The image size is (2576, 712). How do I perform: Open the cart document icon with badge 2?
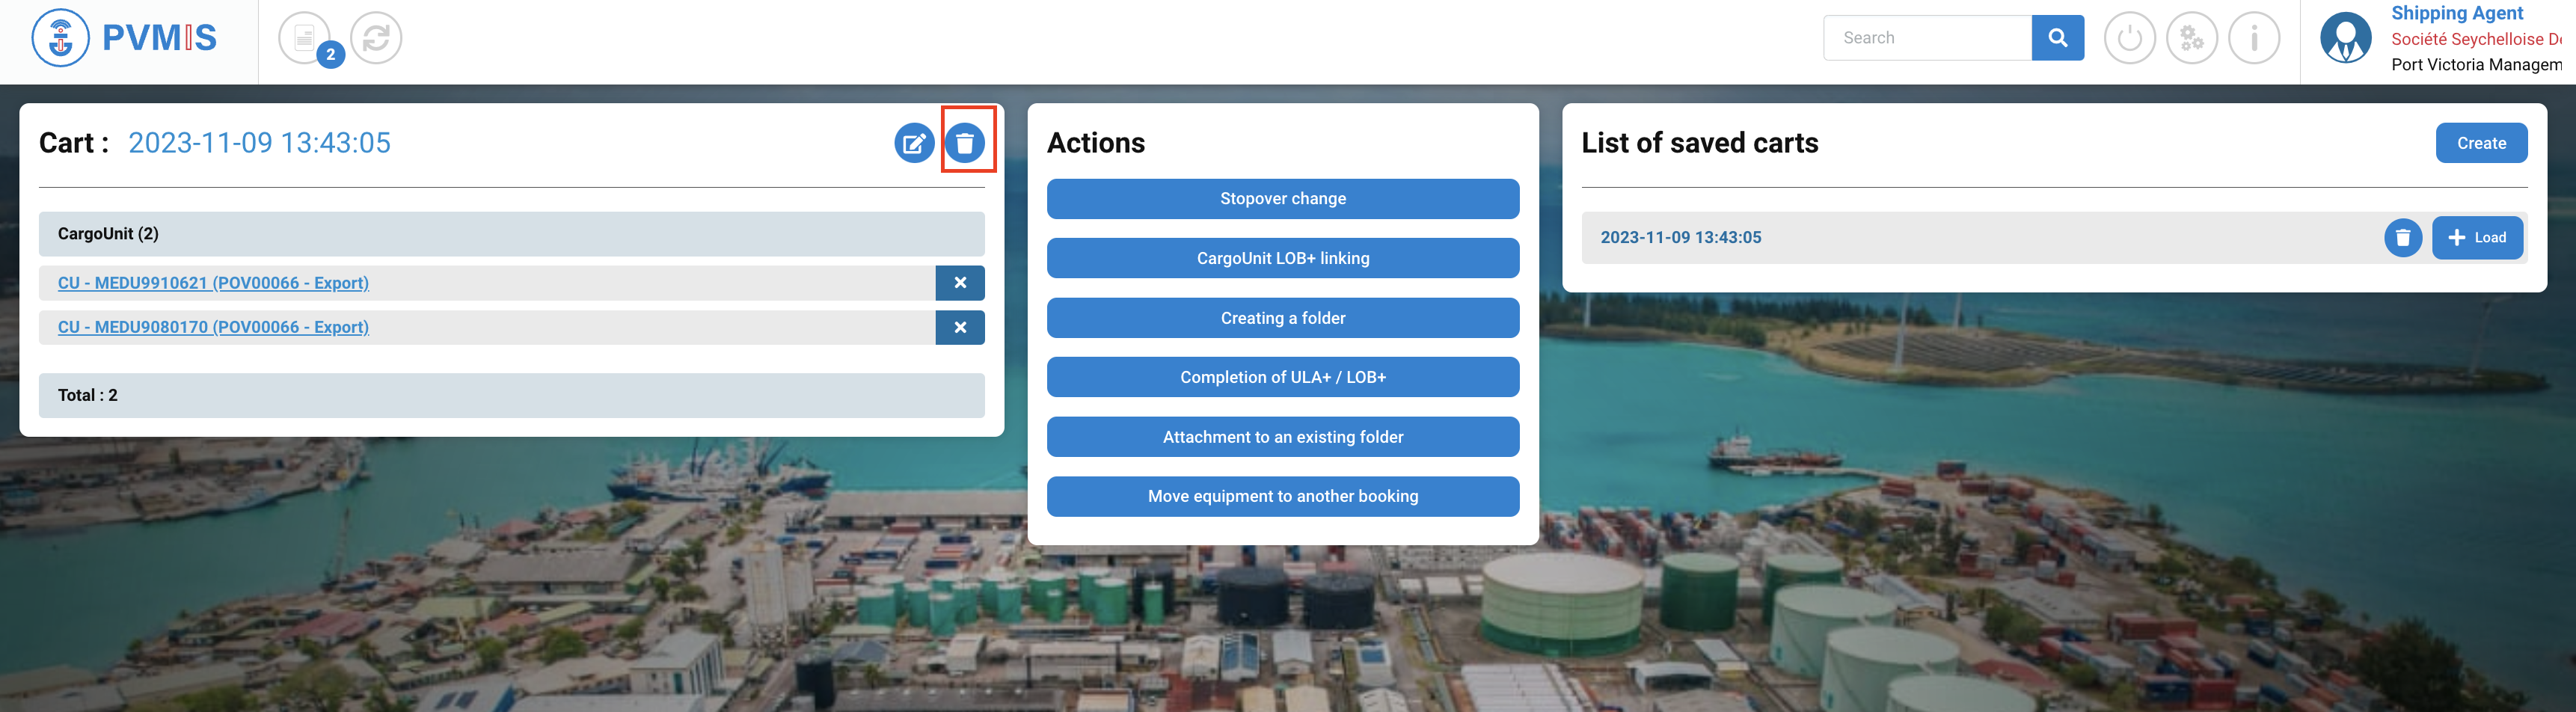[305, 38]
